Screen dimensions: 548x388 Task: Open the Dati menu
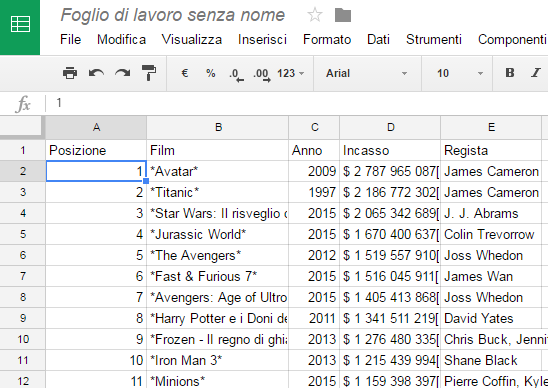(378, 39)
